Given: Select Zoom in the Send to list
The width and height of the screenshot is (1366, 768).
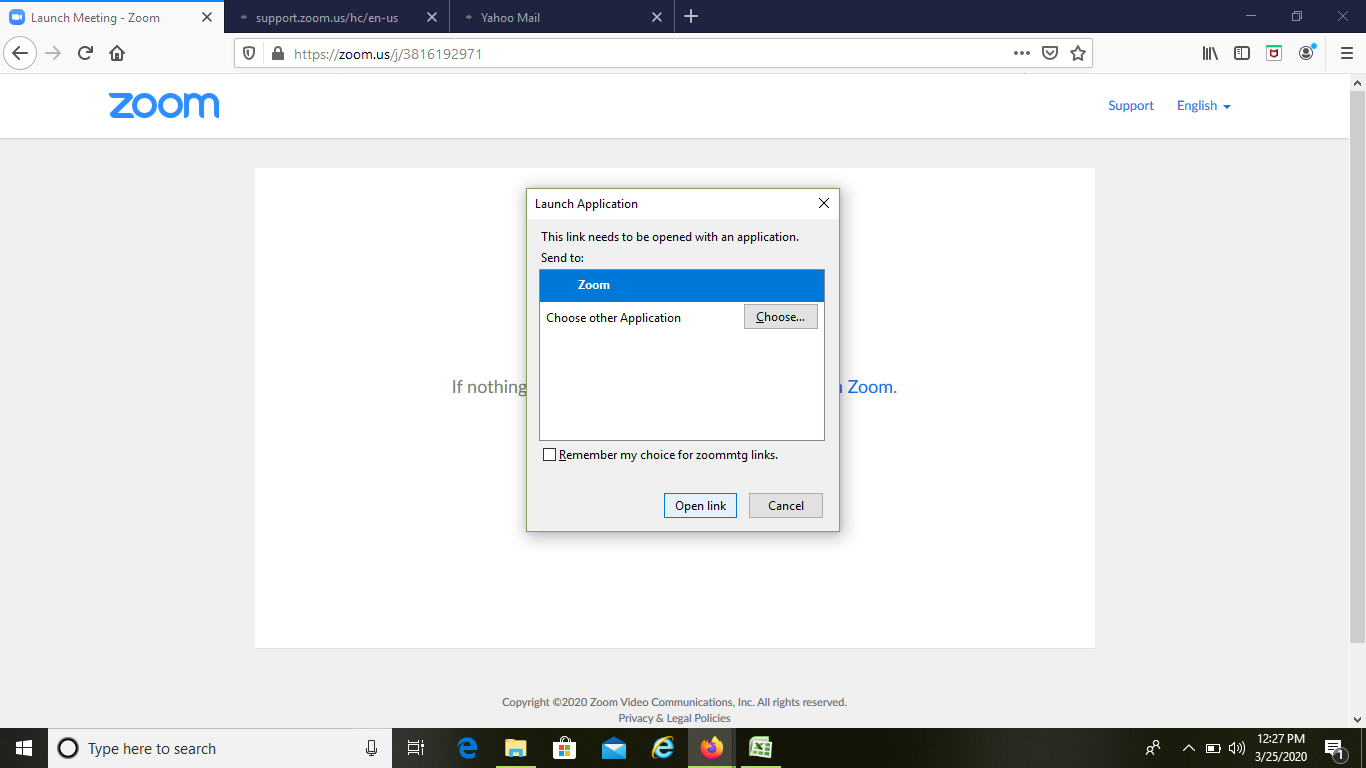Looking at the screenshot, I should click(x=681, y=285).
